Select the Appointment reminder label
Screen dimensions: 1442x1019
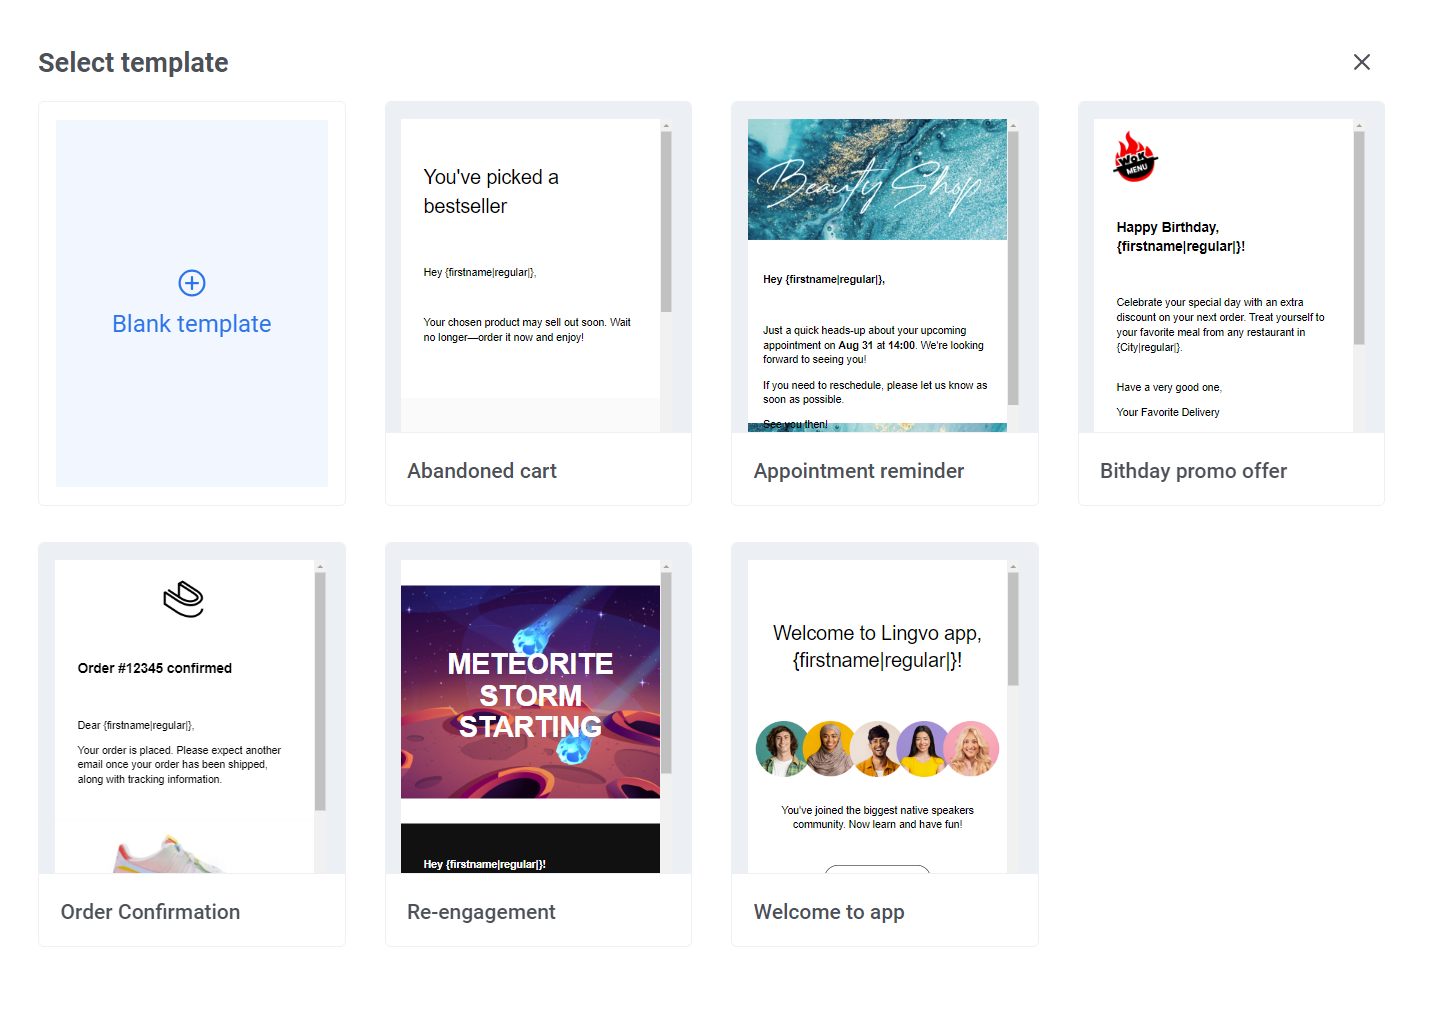pos(858,471)
